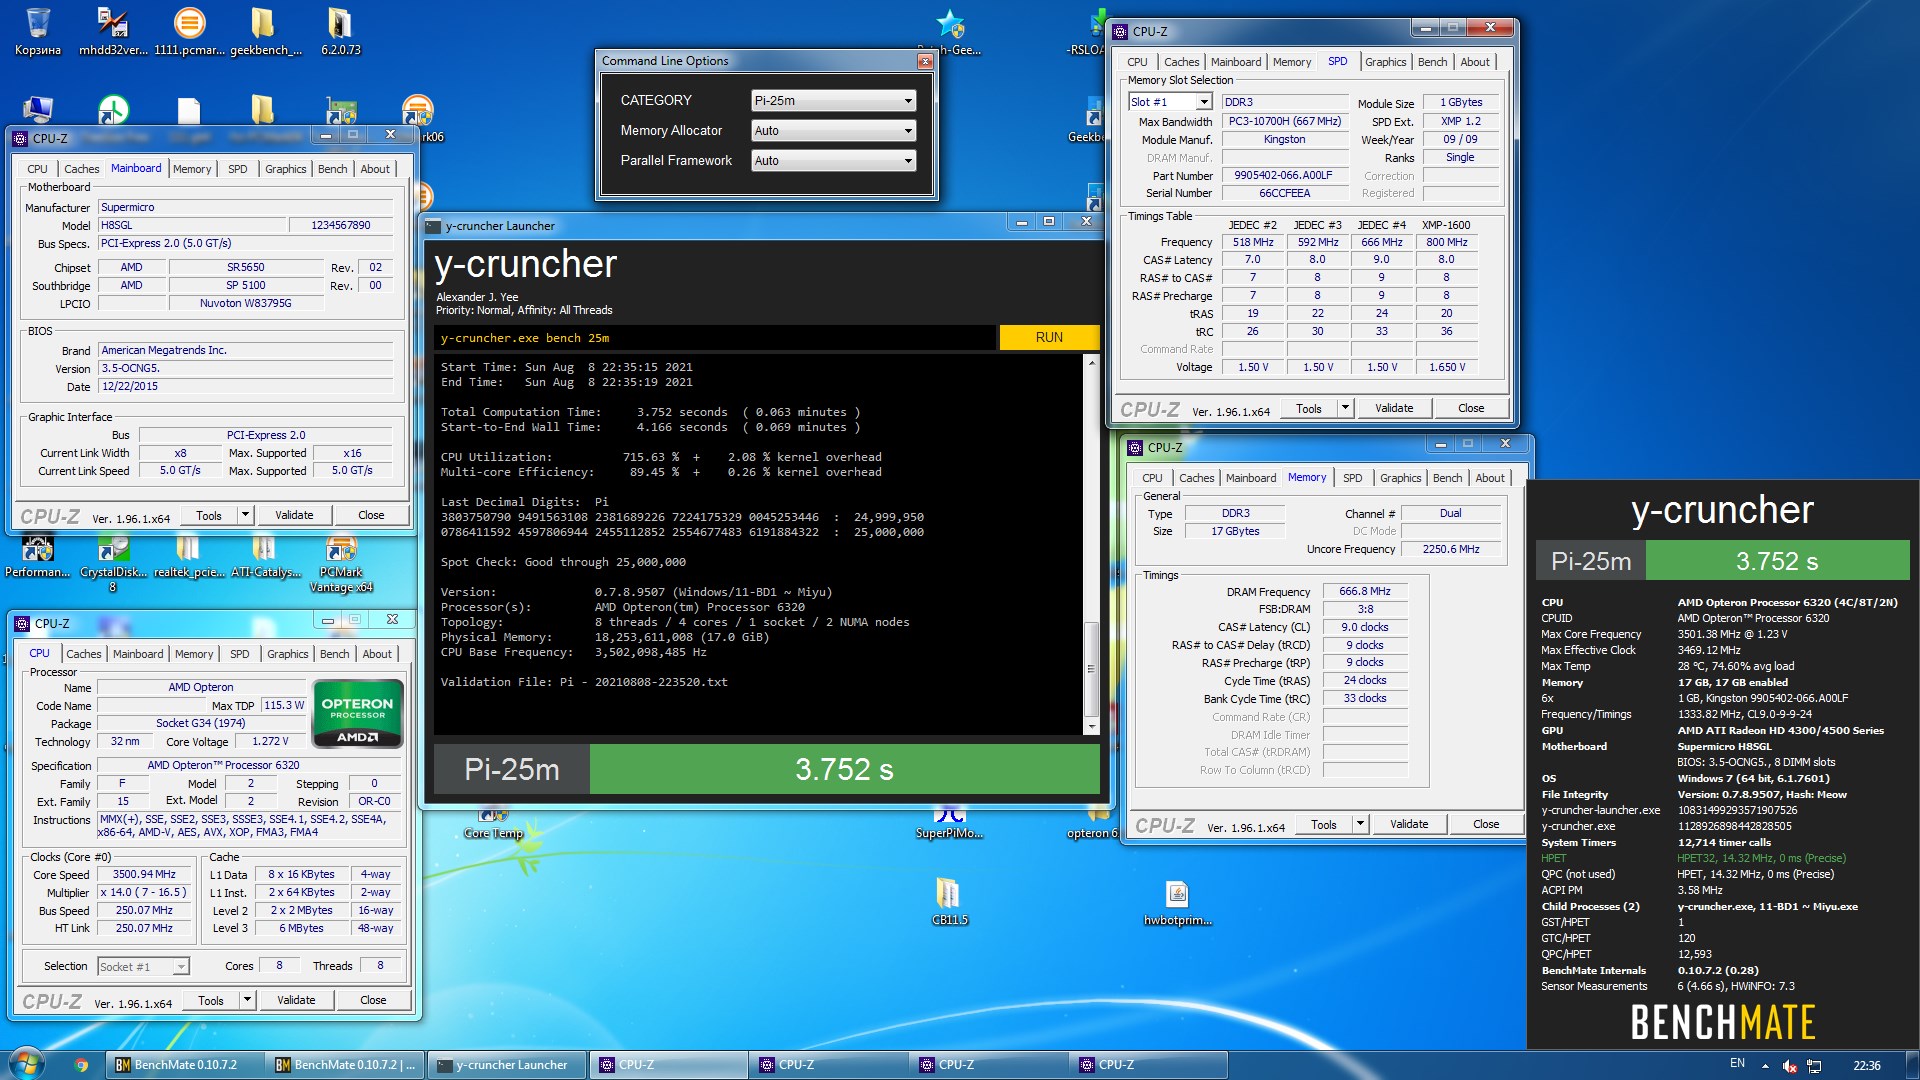Viewport: 1920px width, 1080px height.
Task: Select Bench tab in SPD CPU-Z window
Action: click(x=1432, y=62)
